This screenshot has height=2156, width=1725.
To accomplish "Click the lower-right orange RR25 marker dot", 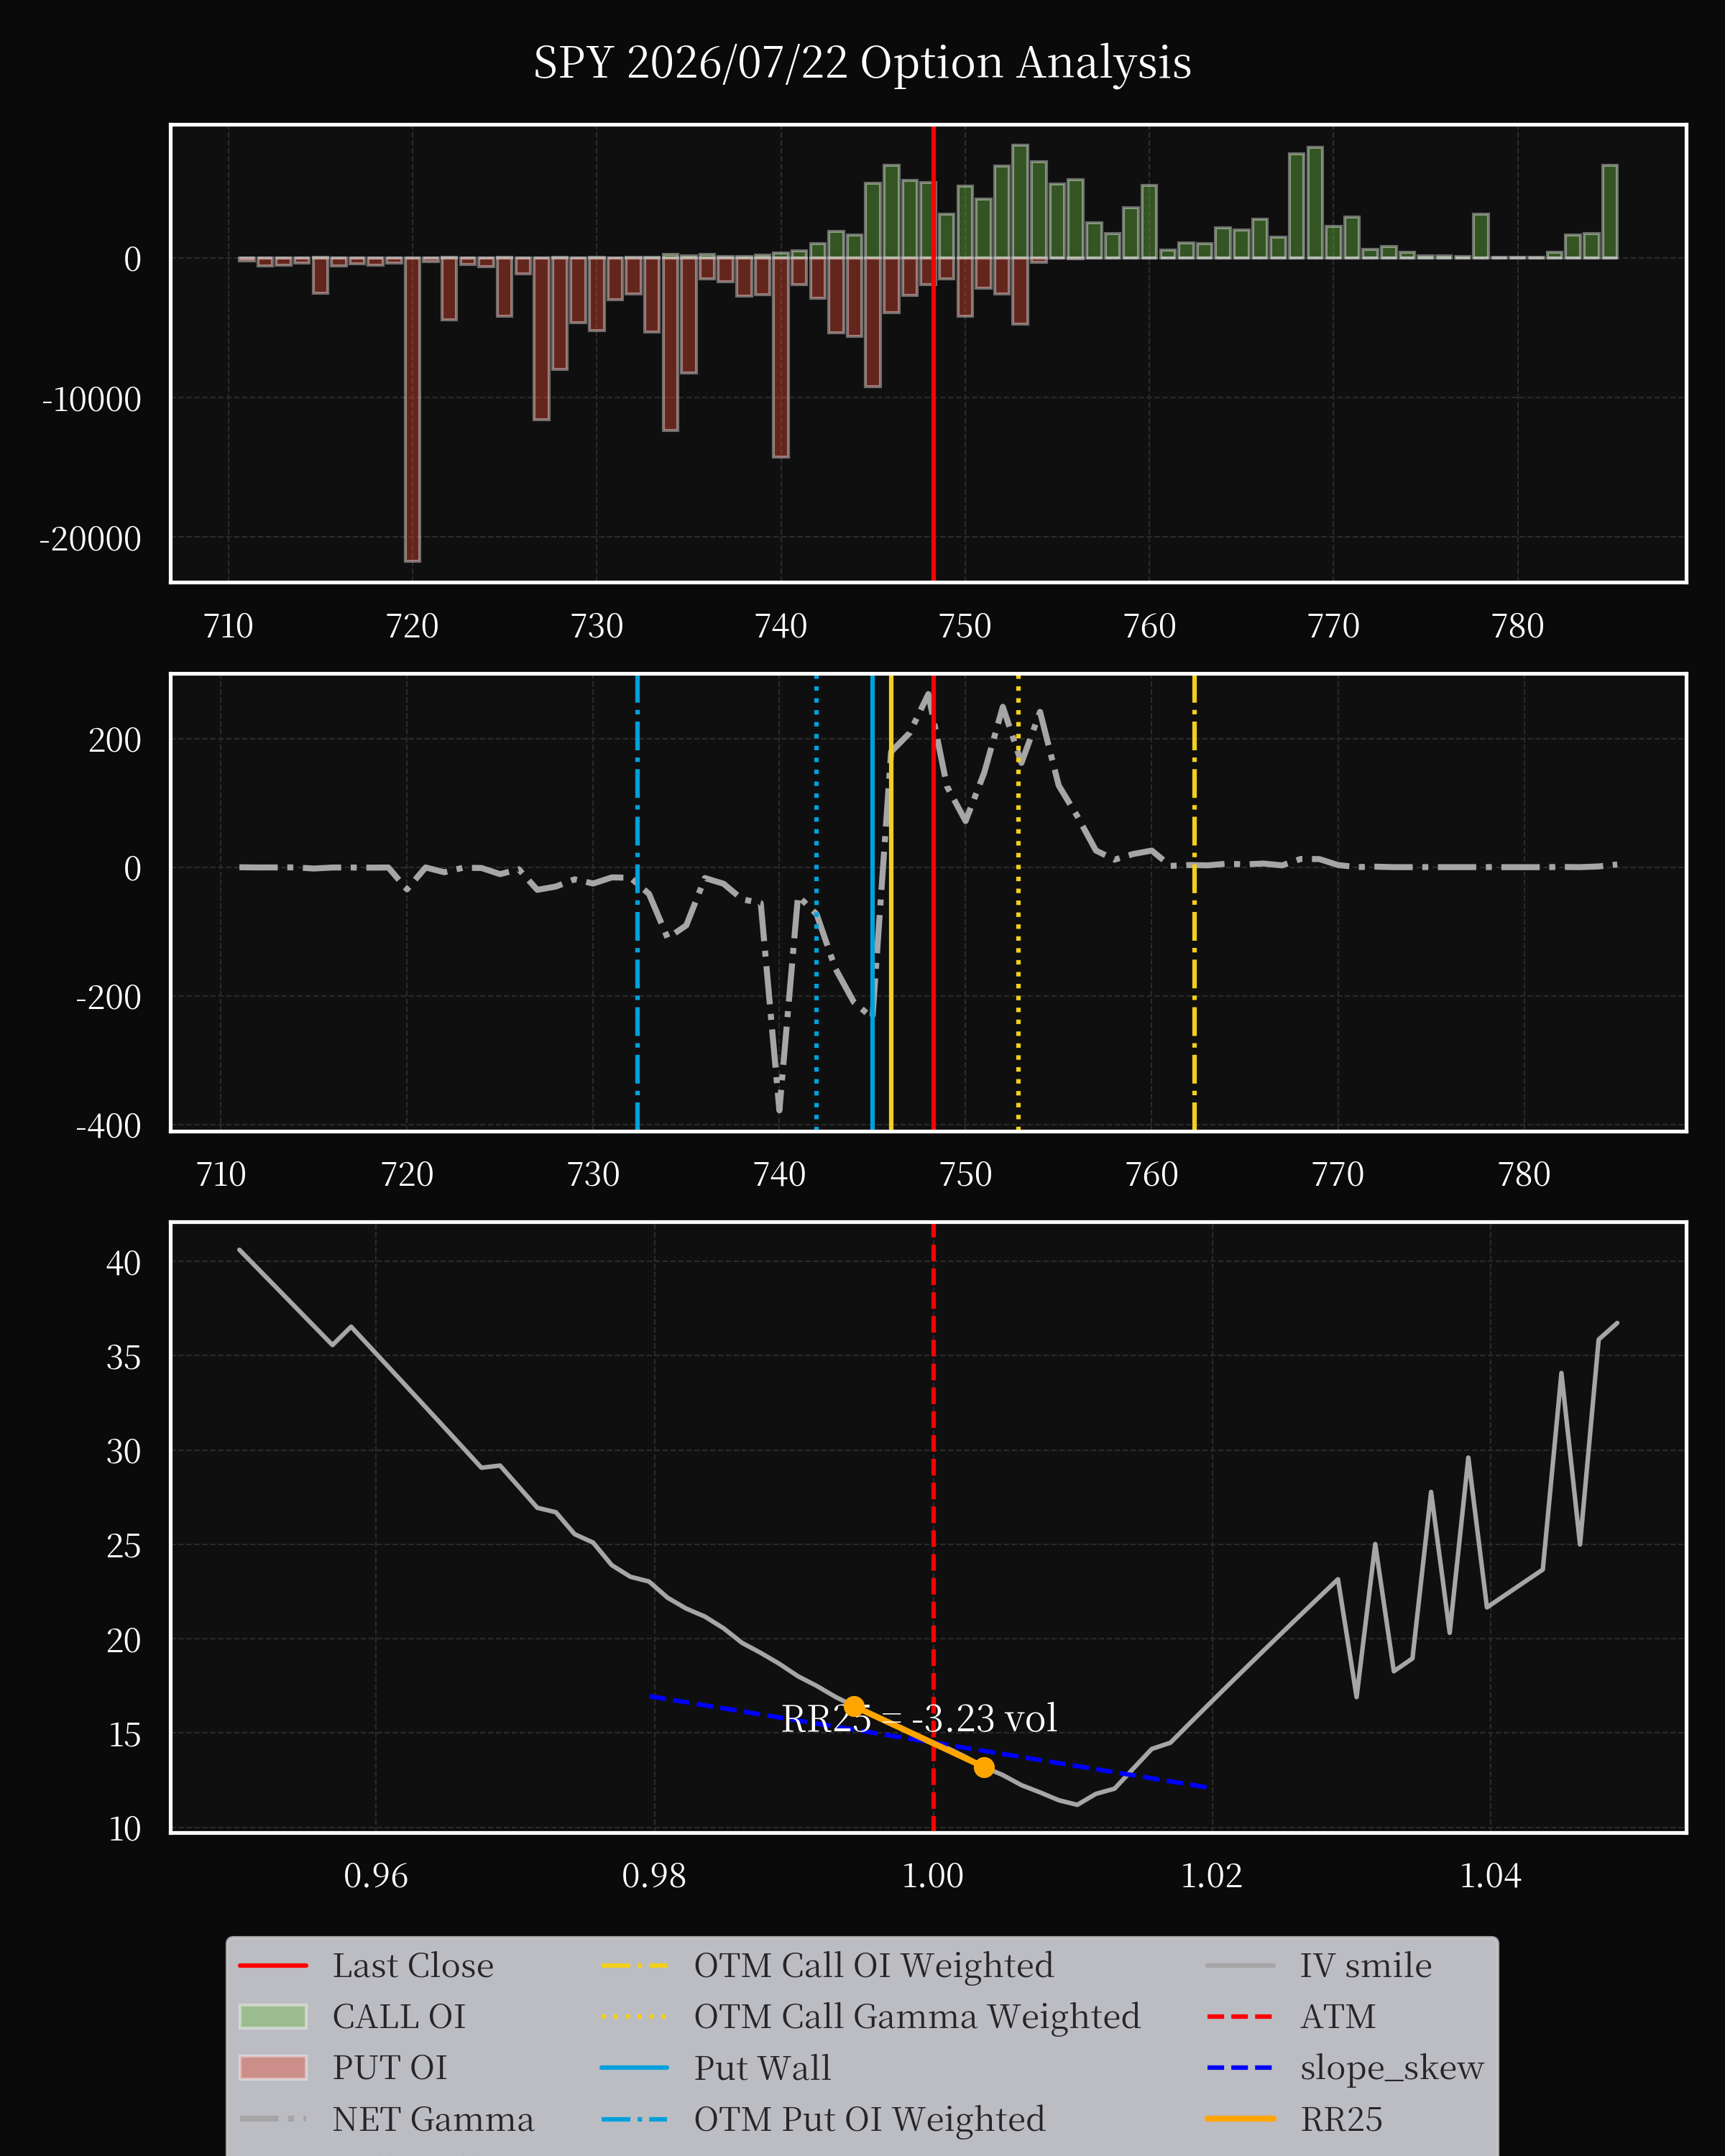I will 984,1768.
